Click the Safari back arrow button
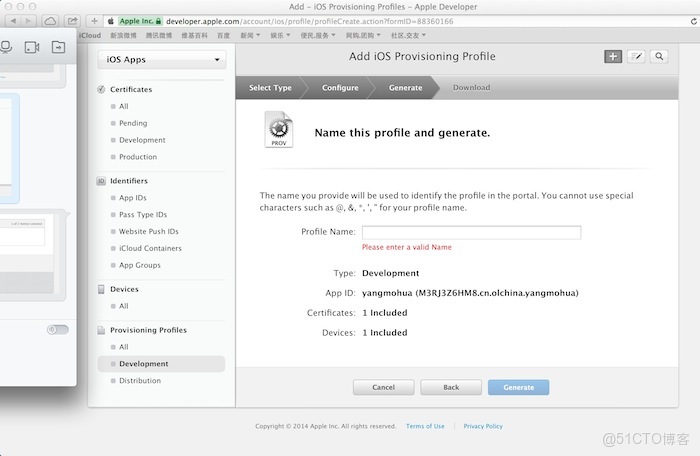Image resolution: width=700 pixels, height=456 pixels. 12,21
